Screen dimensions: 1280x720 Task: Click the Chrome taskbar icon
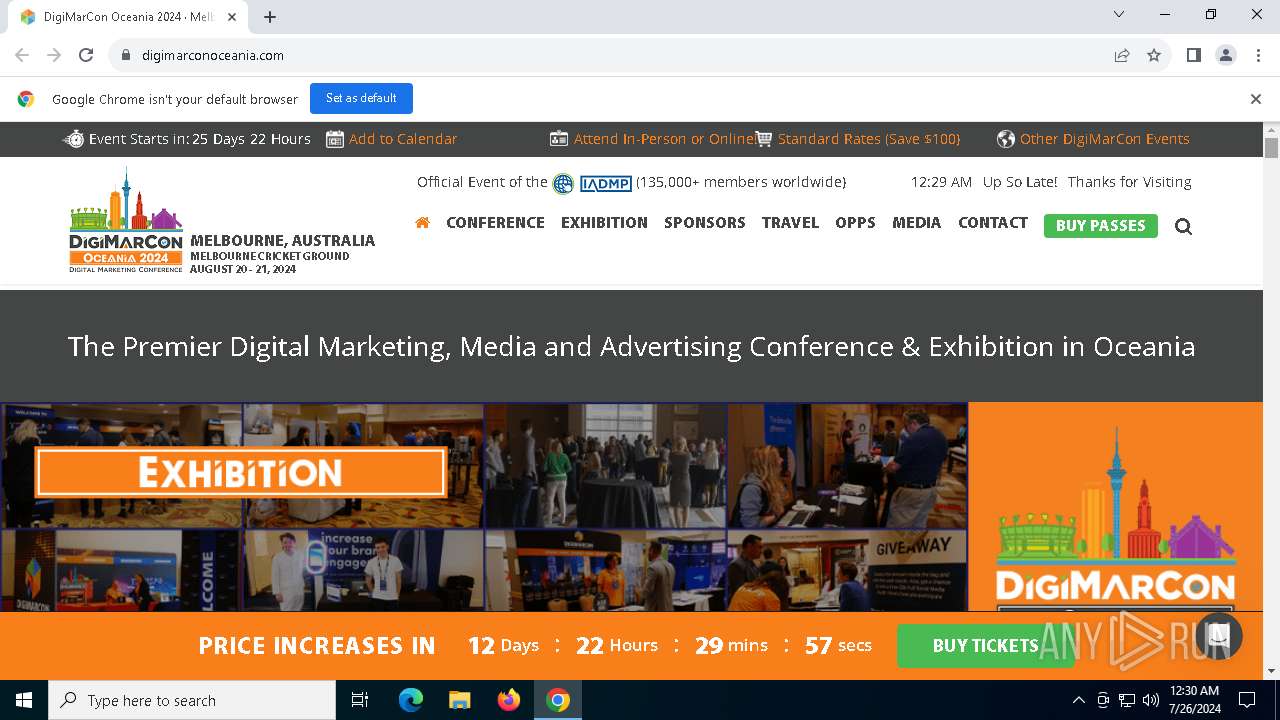[x=558, y=700]
